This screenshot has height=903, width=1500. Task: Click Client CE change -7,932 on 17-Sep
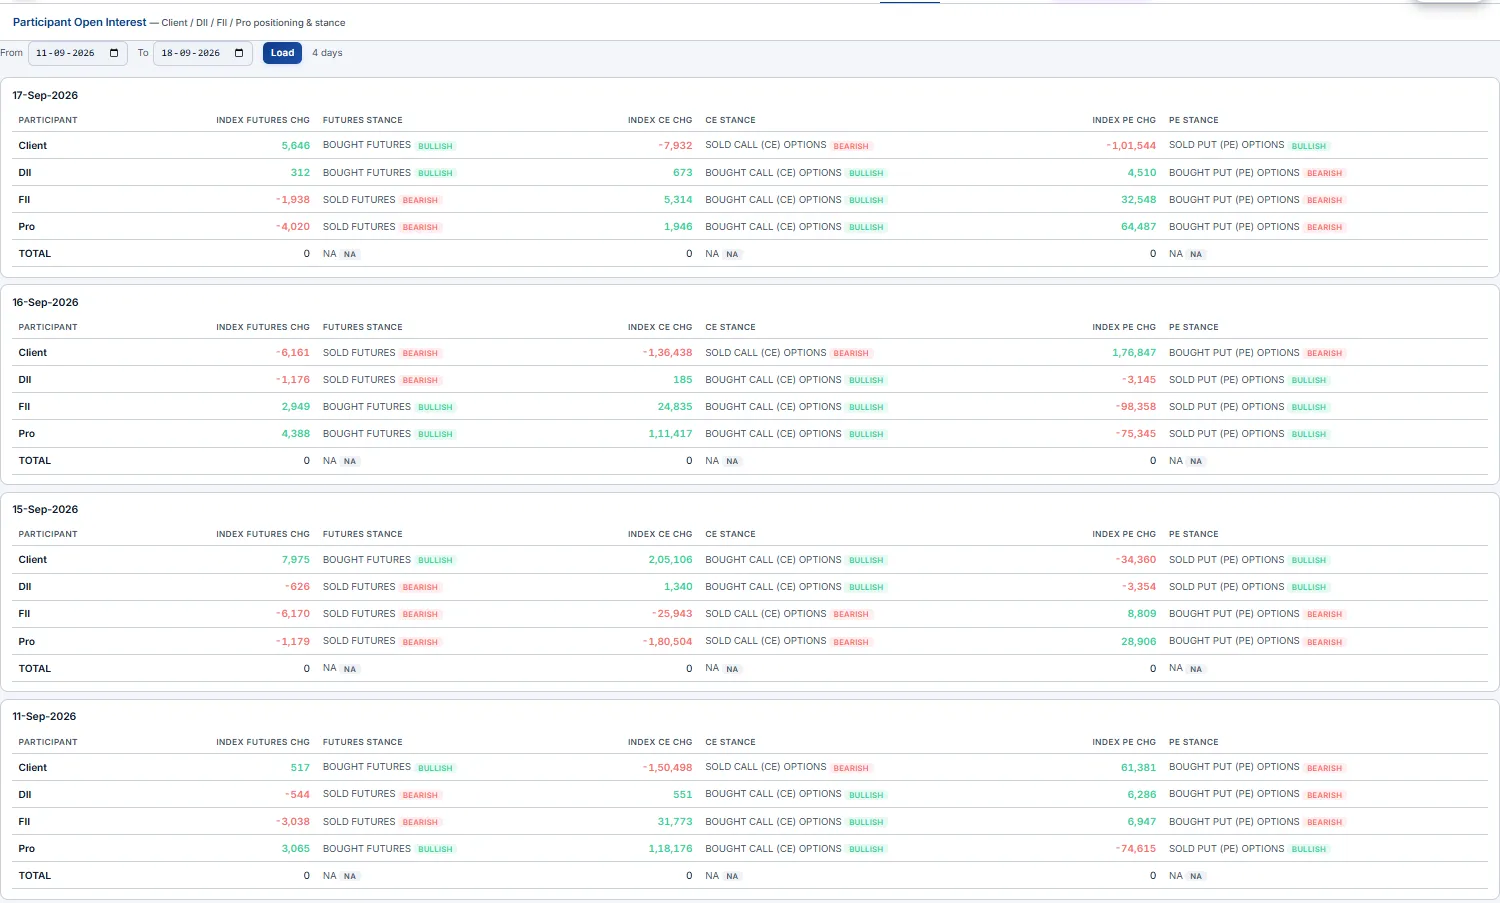pyautogui.click(x=675, y=146)
